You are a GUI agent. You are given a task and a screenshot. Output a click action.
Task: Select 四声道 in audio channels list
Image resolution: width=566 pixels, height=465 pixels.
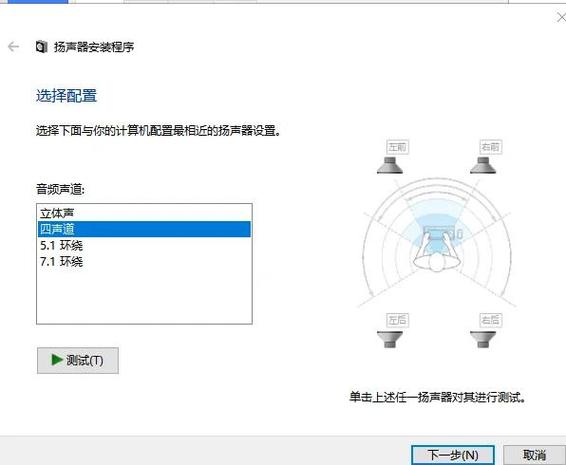[144, 229]
